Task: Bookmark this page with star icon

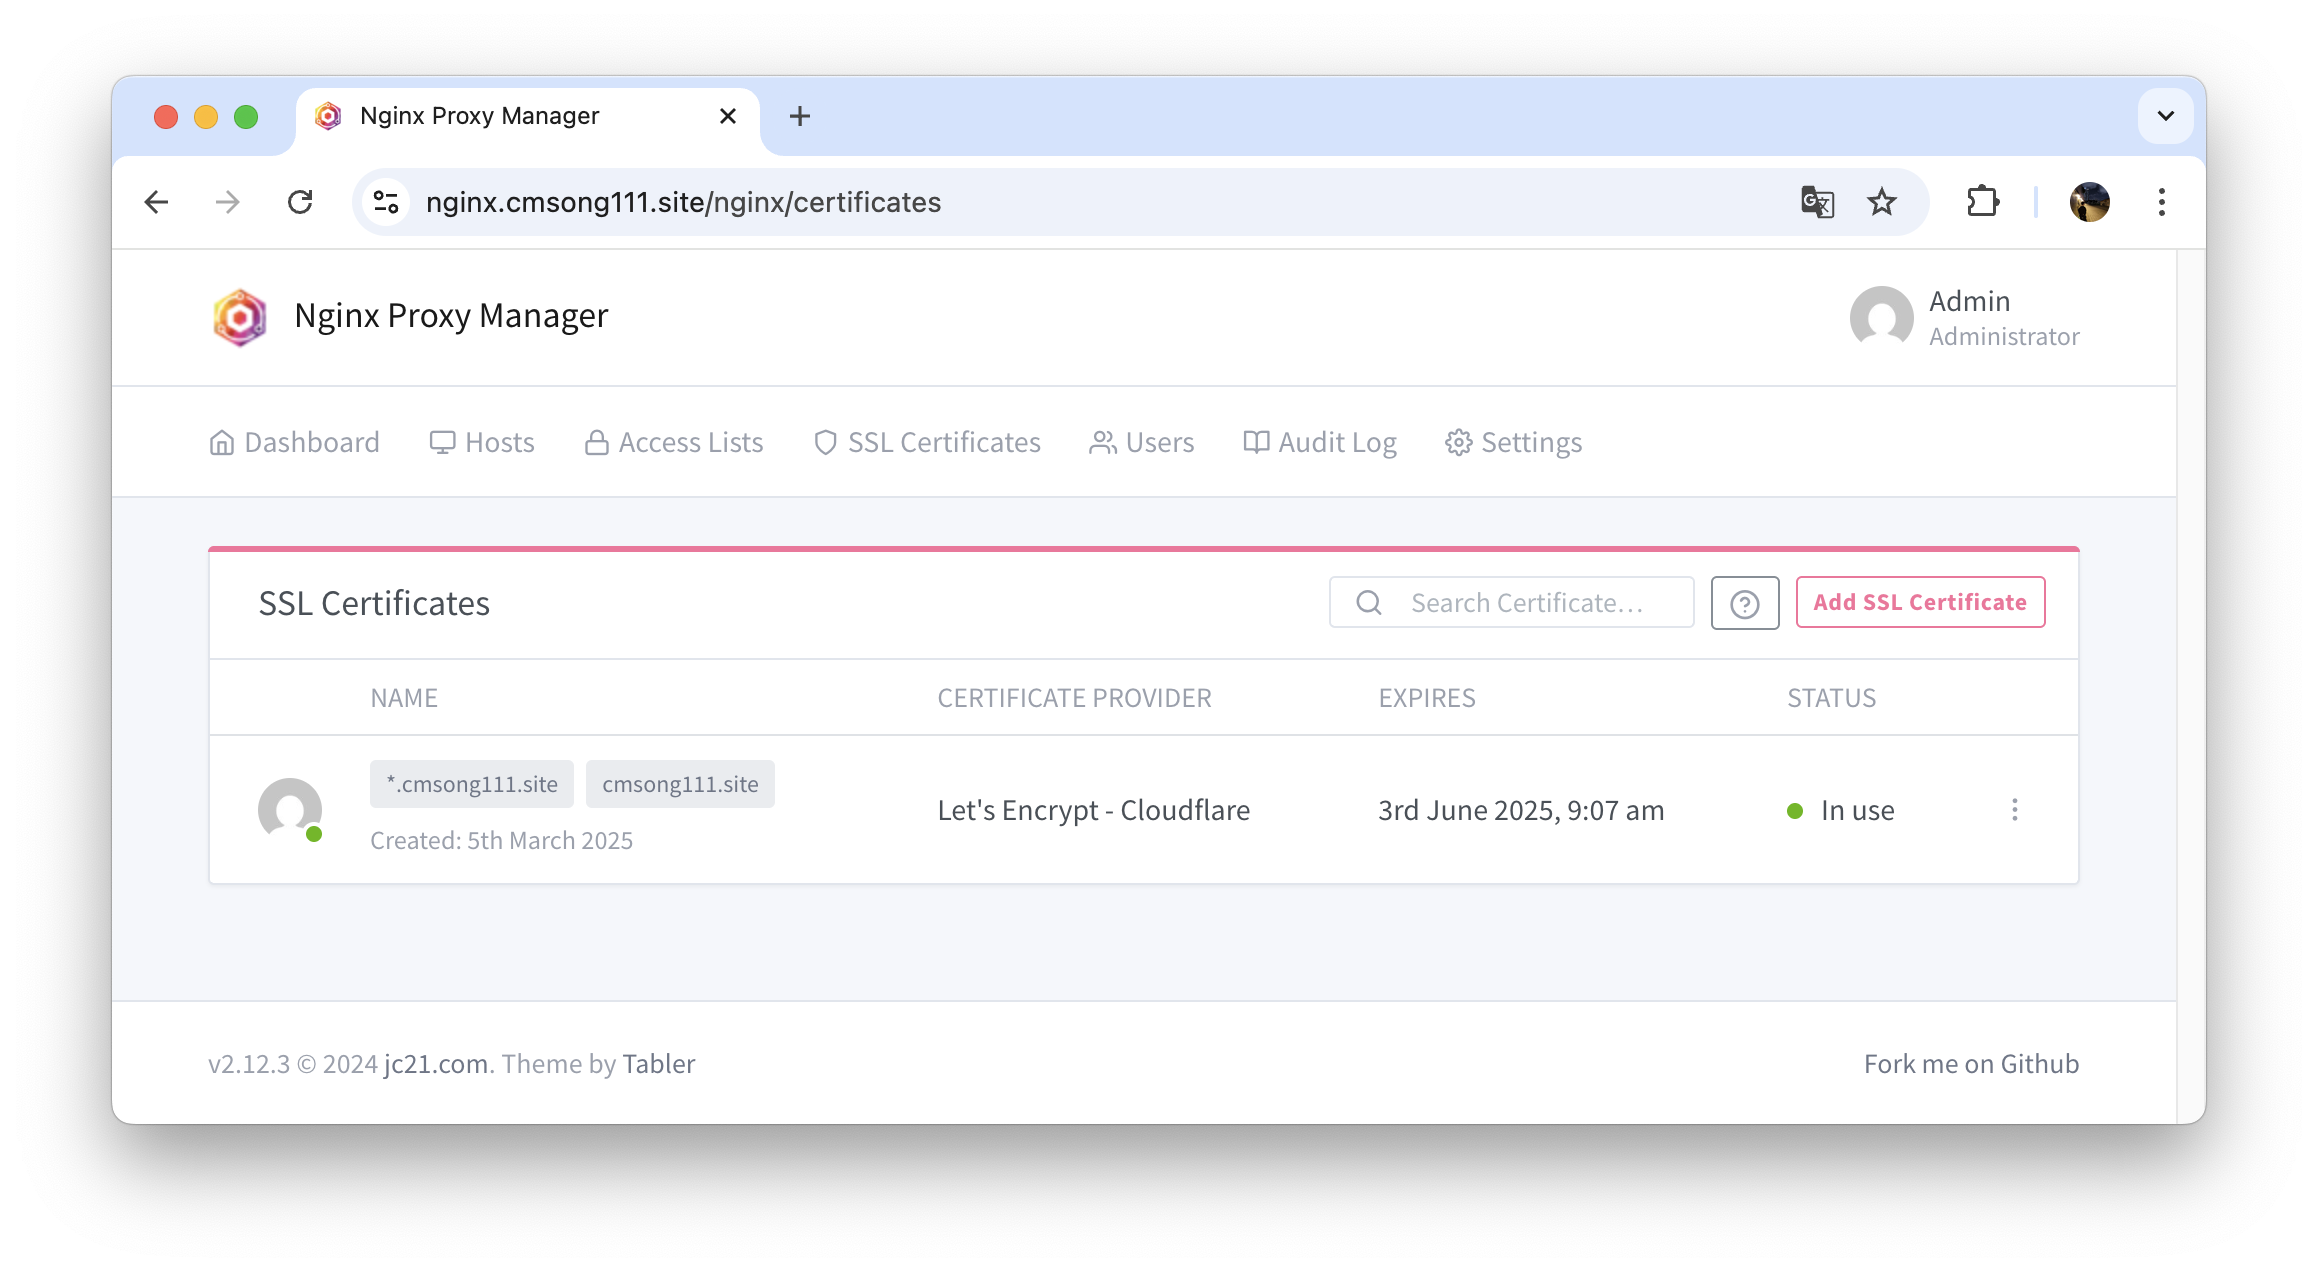Action: tap(1881, 202)
